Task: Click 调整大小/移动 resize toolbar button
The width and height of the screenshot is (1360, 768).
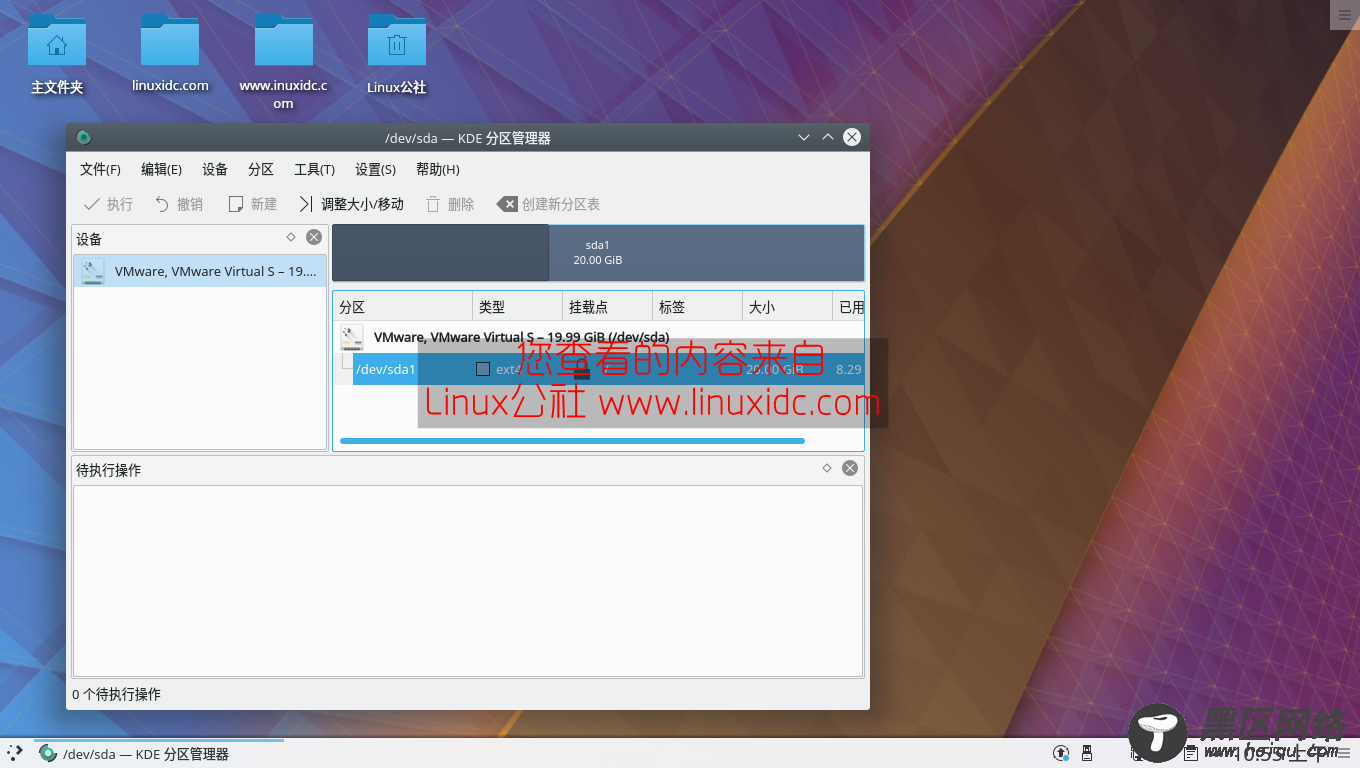Action: point(352,204)
